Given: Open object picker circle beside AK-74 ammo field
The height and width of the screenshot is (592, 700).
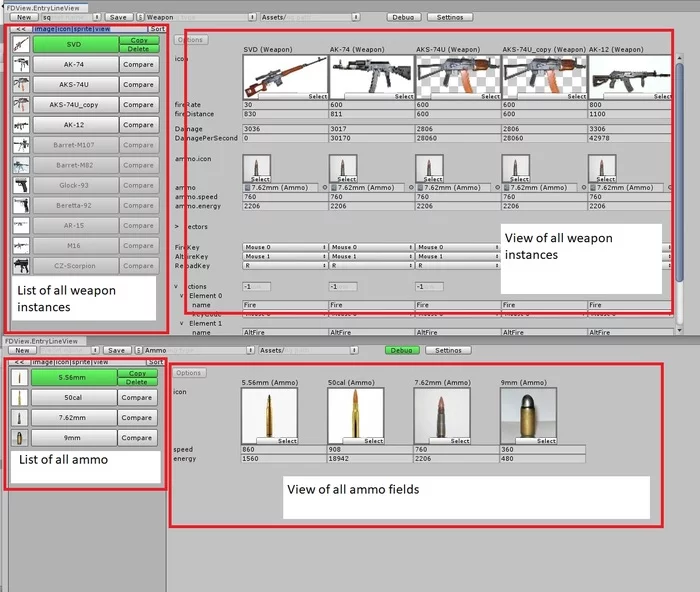Looking at the screenshot, I should (411, 188).
